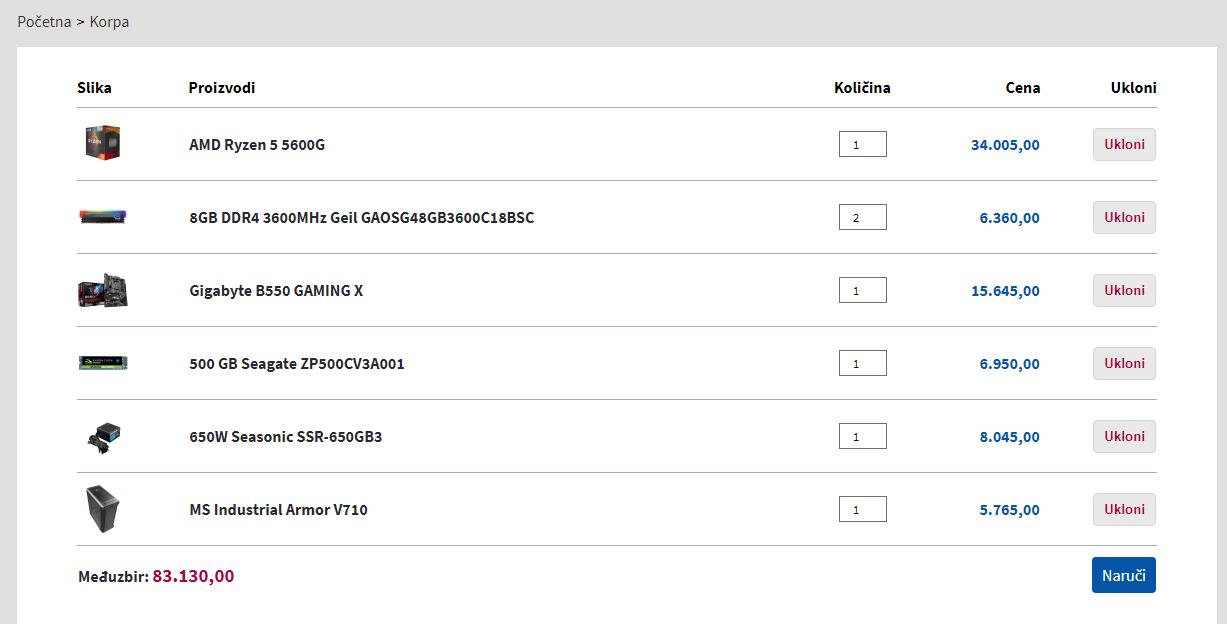This screenshot has width=1227, height=624.
Task: Remove Gigabyte B550 GAMING X from cart
Action: point(1124,290)
